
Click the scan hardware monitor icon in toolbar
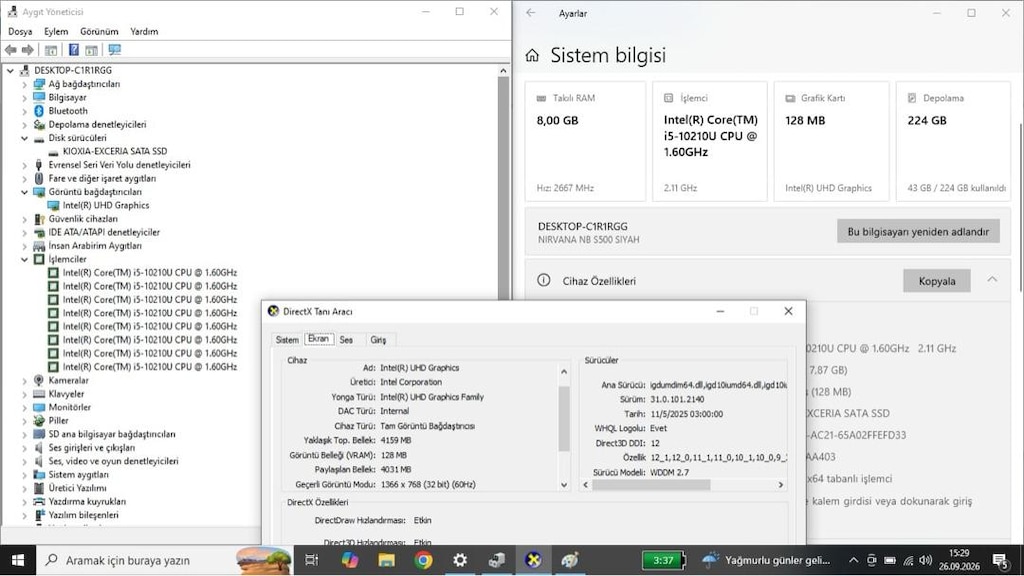[x=115, y=50]
